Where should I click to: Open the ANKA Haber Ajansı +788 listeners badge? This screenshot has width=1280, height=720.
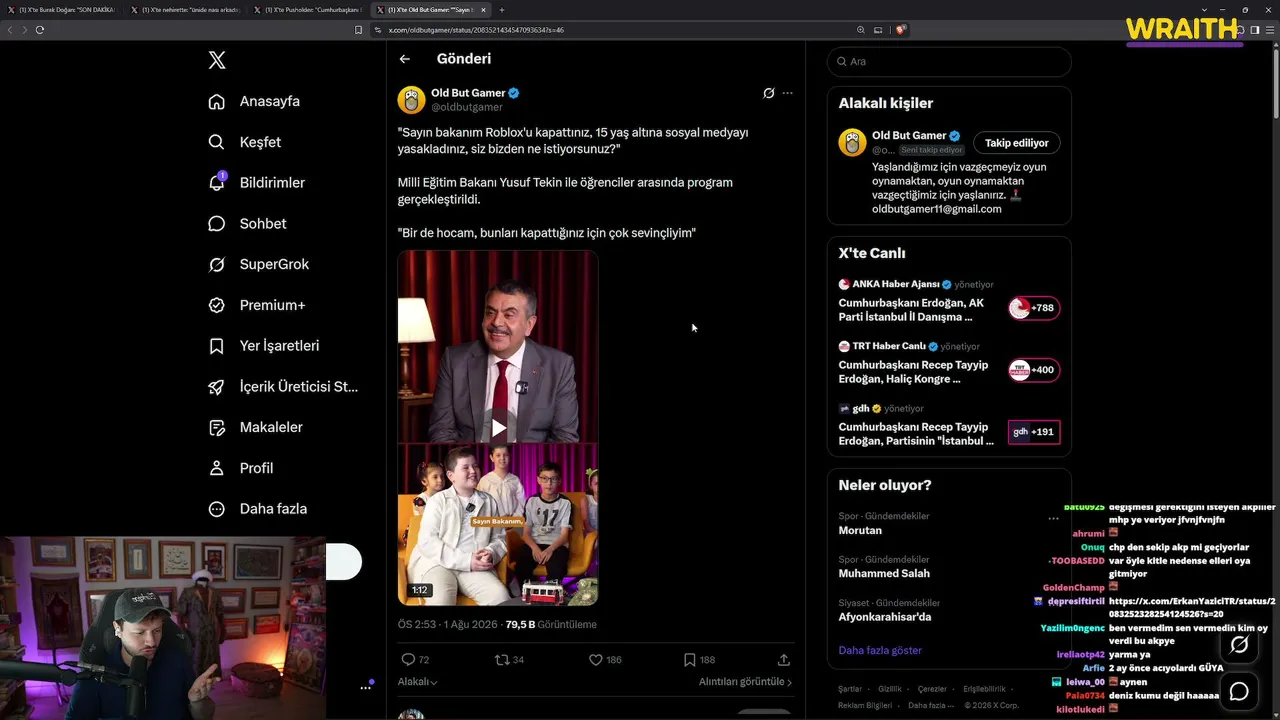pos(1034,308)
